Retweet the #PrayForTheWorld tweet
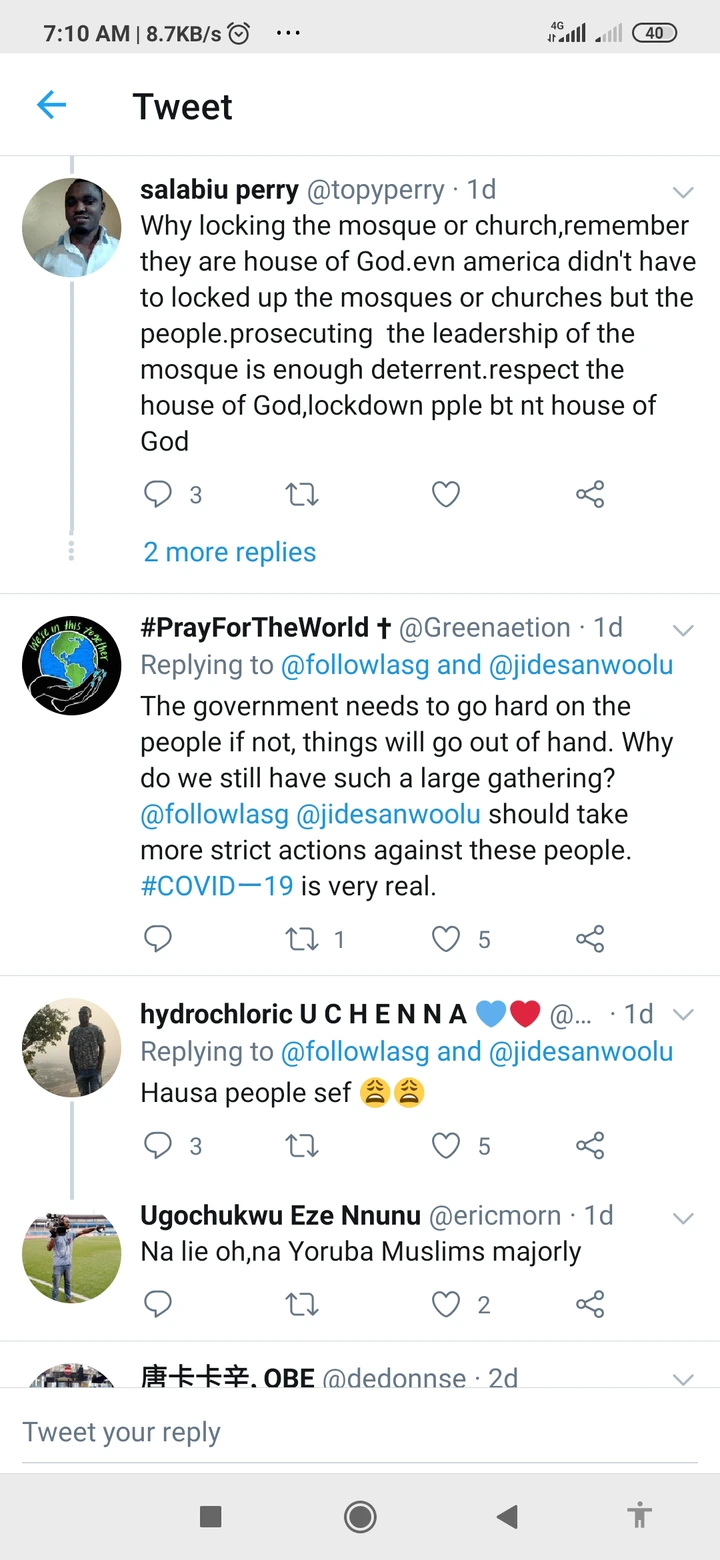Viewport: 720px width, 1560px height. (x=302, y=939)
